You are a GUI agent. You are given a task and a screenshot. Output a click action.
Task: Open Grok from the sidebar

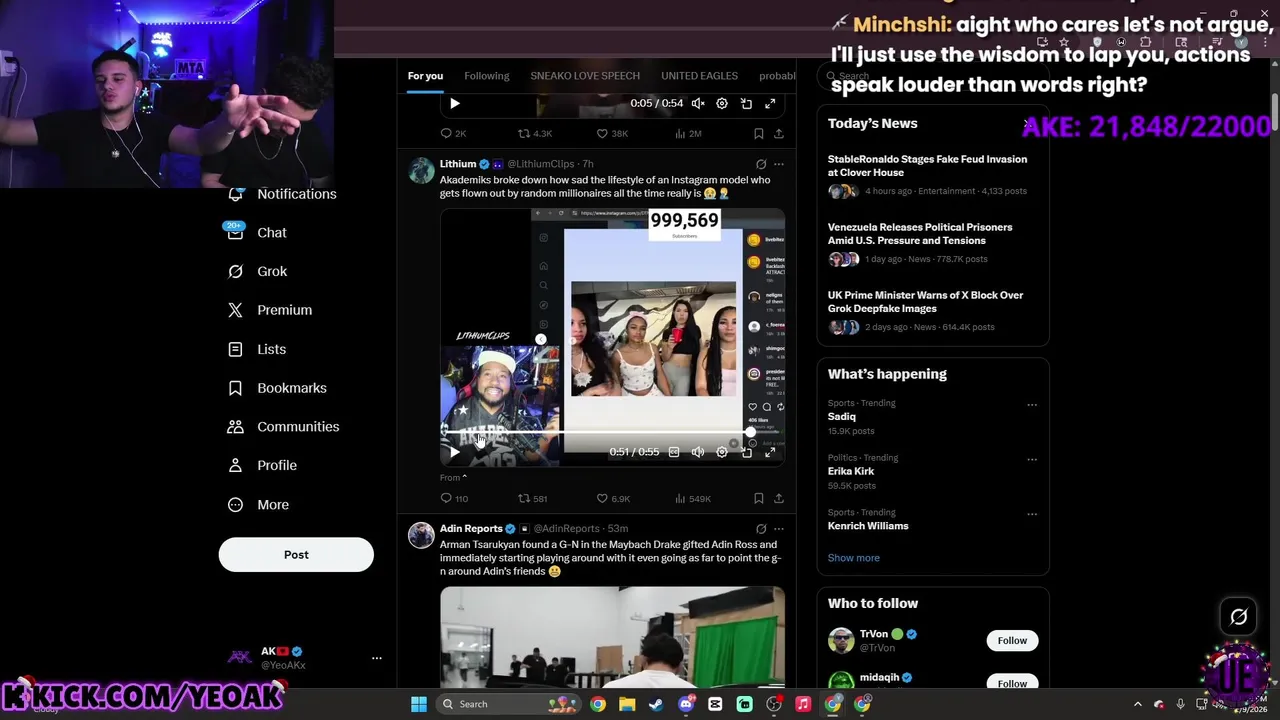pos(258,271)
